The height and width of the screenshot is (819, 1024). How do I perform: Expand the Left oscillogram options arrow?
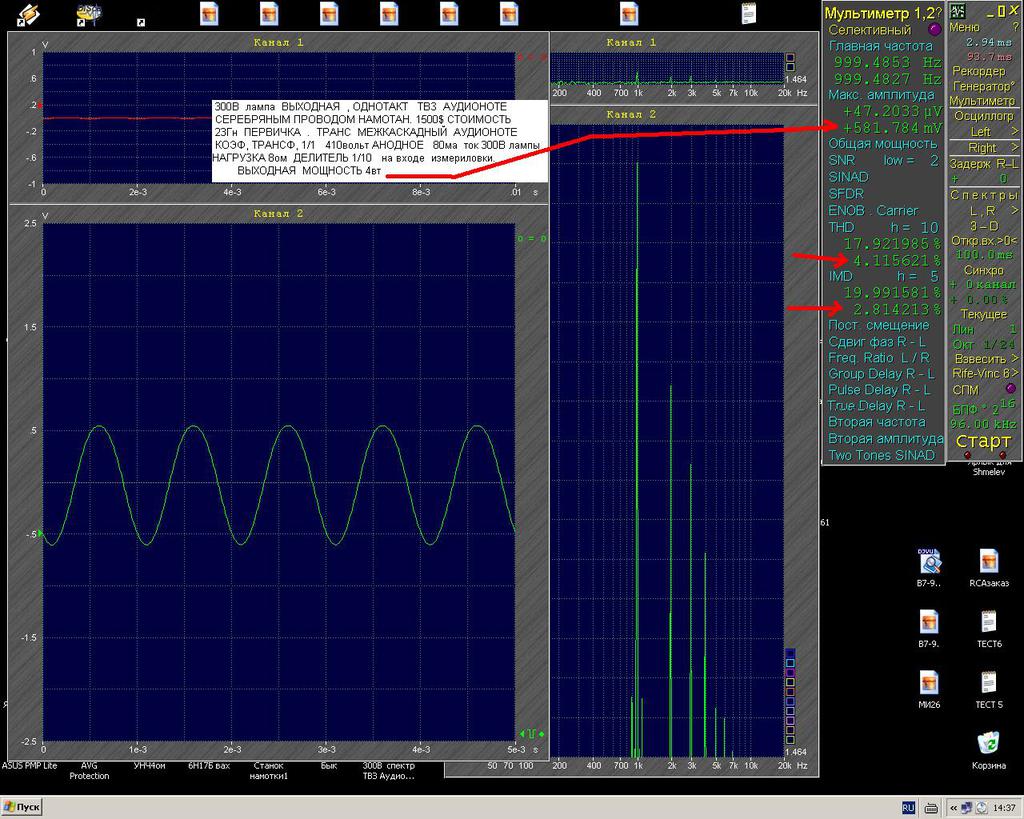[x=1014, y=131]
